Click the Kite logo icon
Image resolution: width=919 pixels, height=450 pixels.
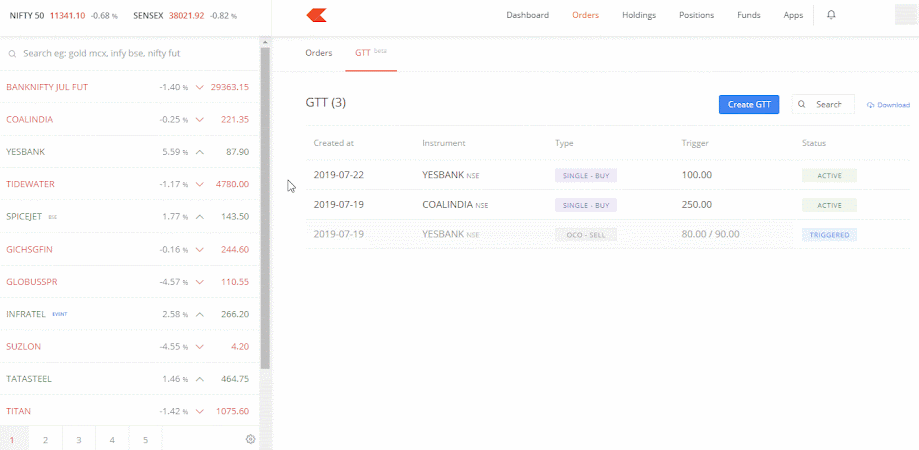pos(316,15)
